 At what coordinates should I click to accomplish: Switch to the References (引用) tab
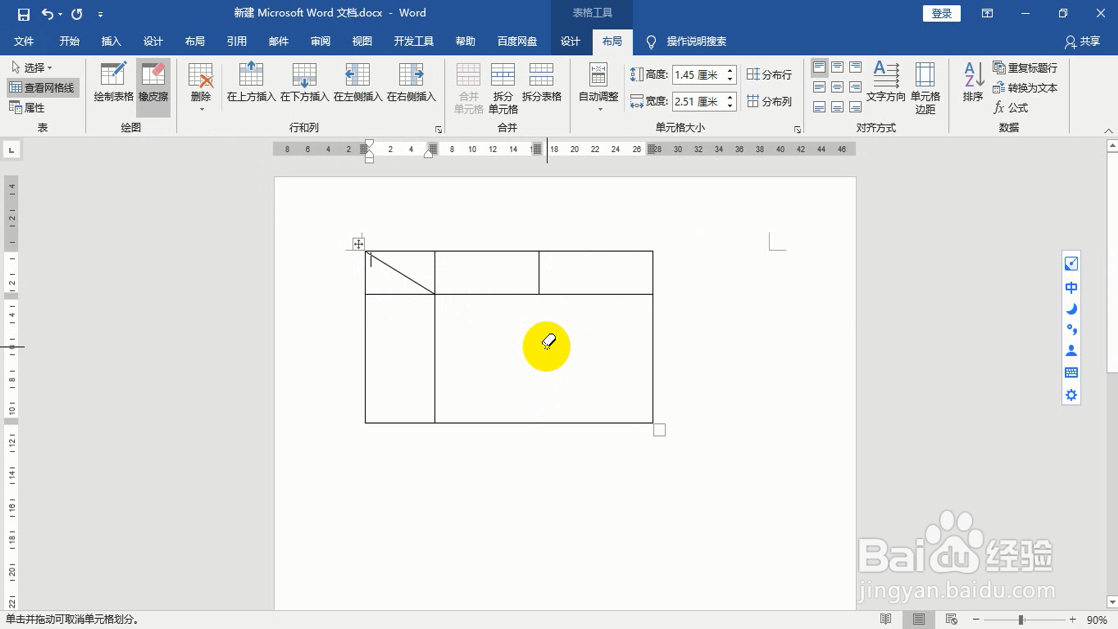click(237, 41)
